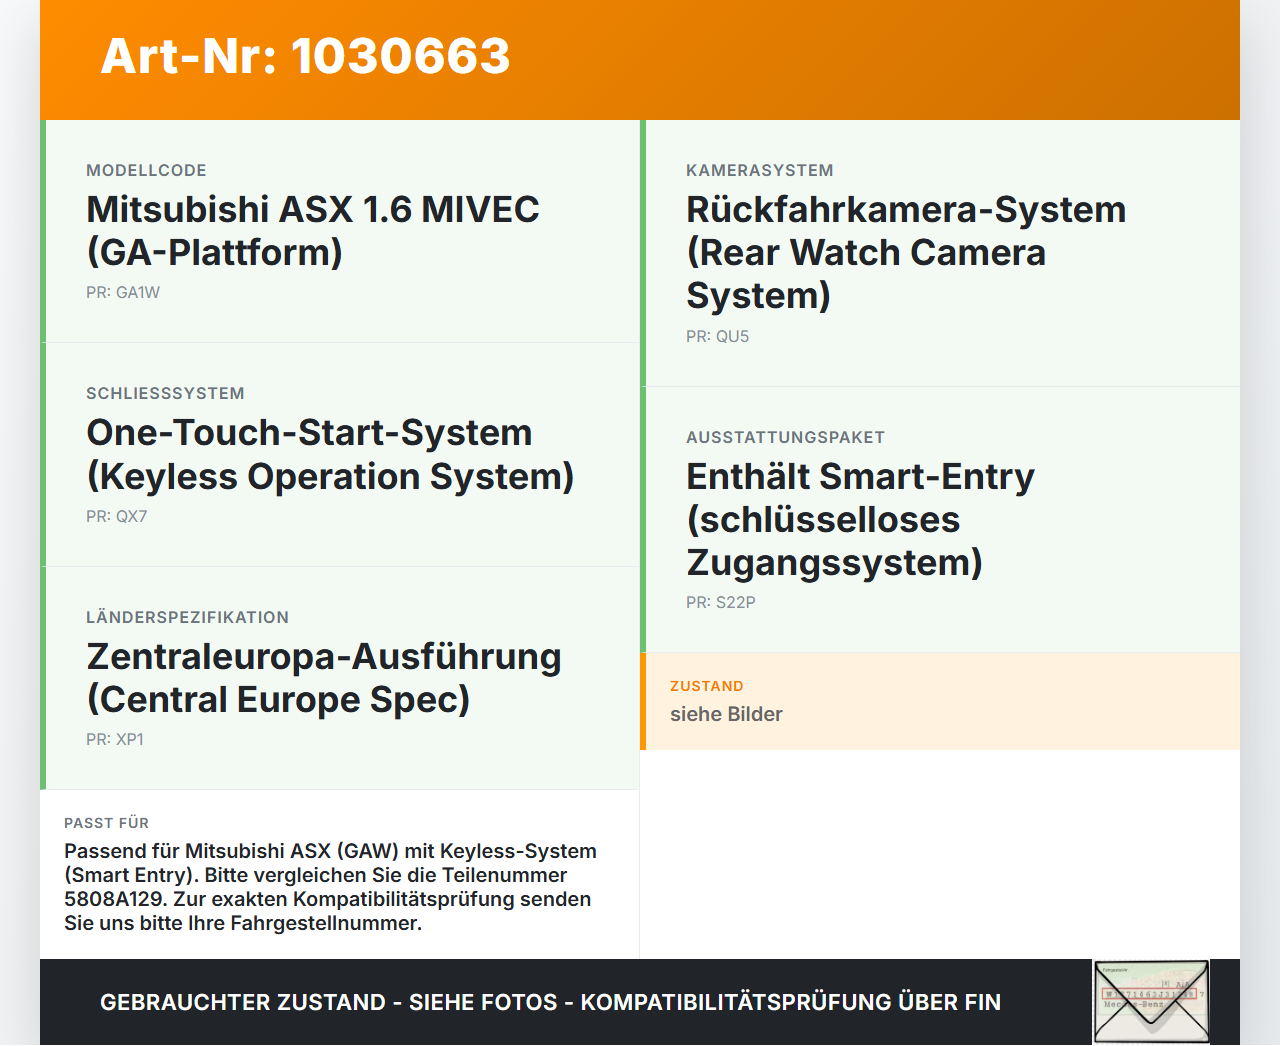Image resolution: width=1280 pixels, height=1046 pixels.
Task: Select the Rückfahrkamera-System heading
Action: click(x=906, y=253)
